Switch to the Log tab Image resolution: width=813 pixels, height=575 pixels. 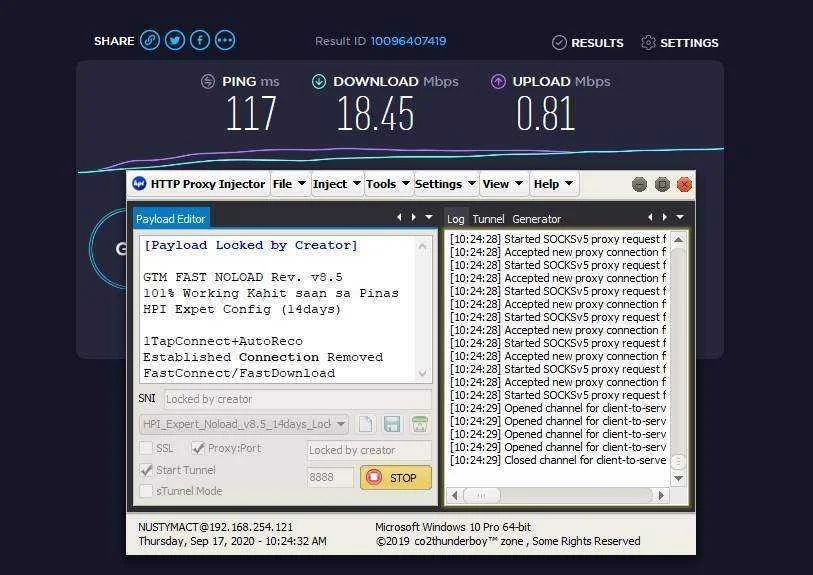(456, 219)
